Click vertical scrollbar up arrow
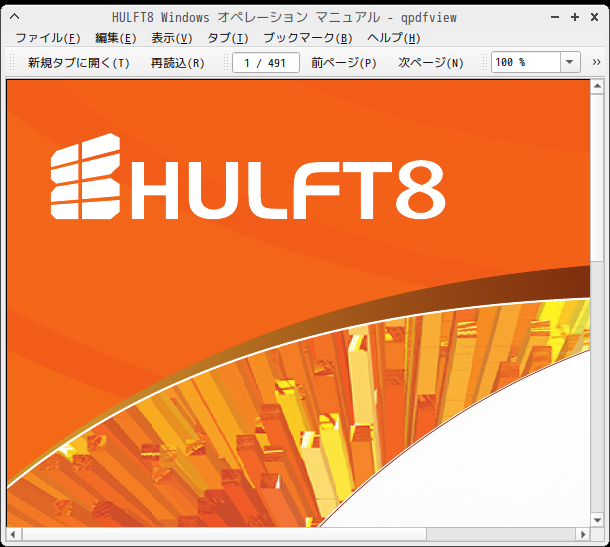The height and width of the screenshot is (547, 610). tap(597, 86)
